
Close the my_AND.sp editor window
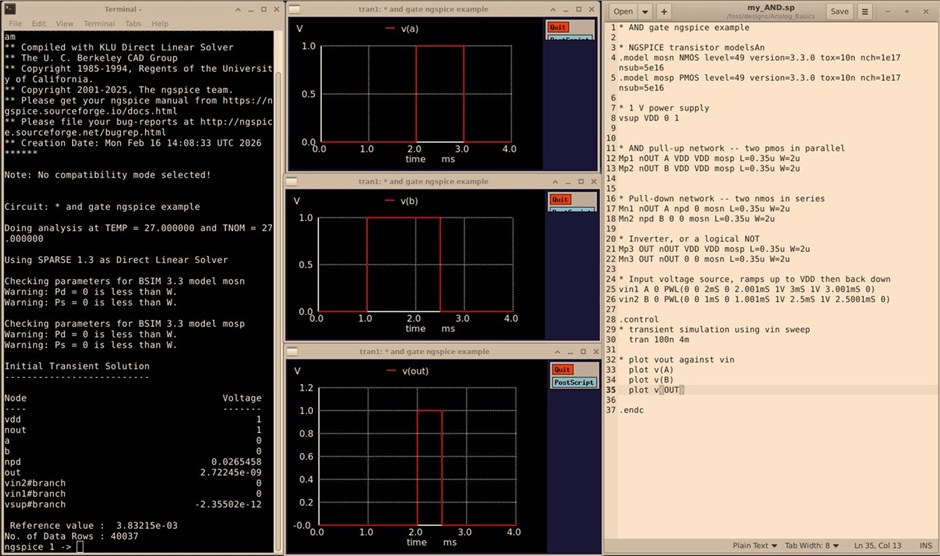click(x=928, y=12)
